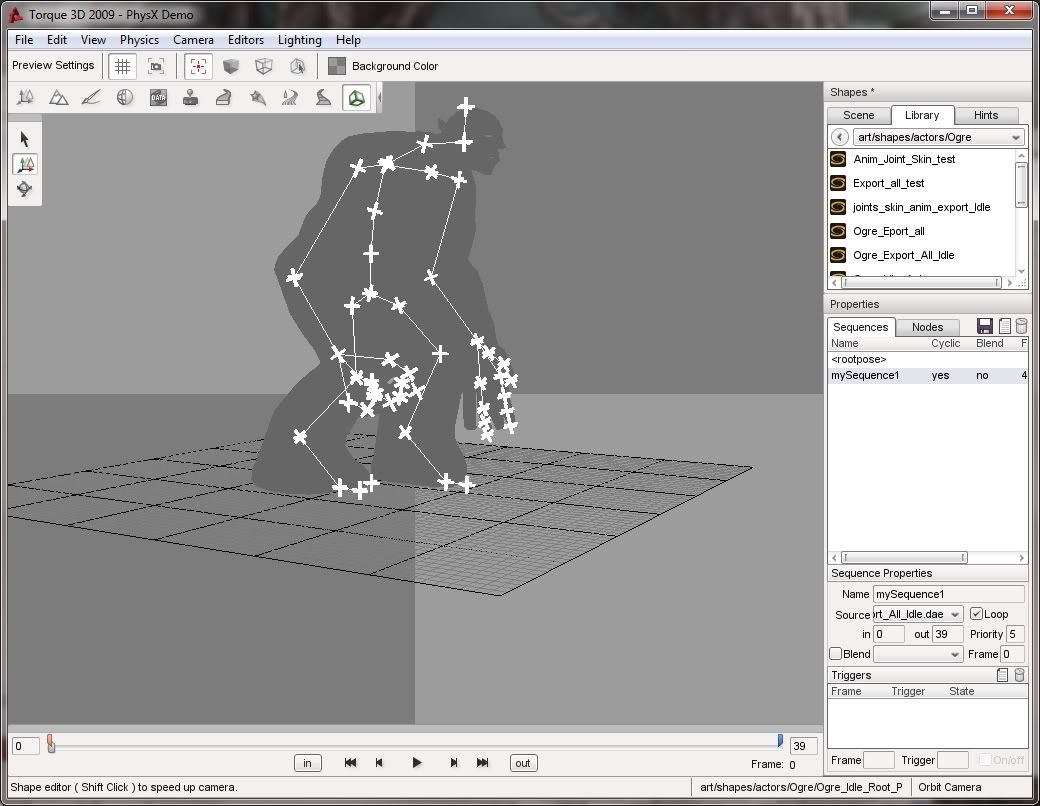Open the Lighting menu
This screenshot has height=806, width=1040.
coord(299,40)
